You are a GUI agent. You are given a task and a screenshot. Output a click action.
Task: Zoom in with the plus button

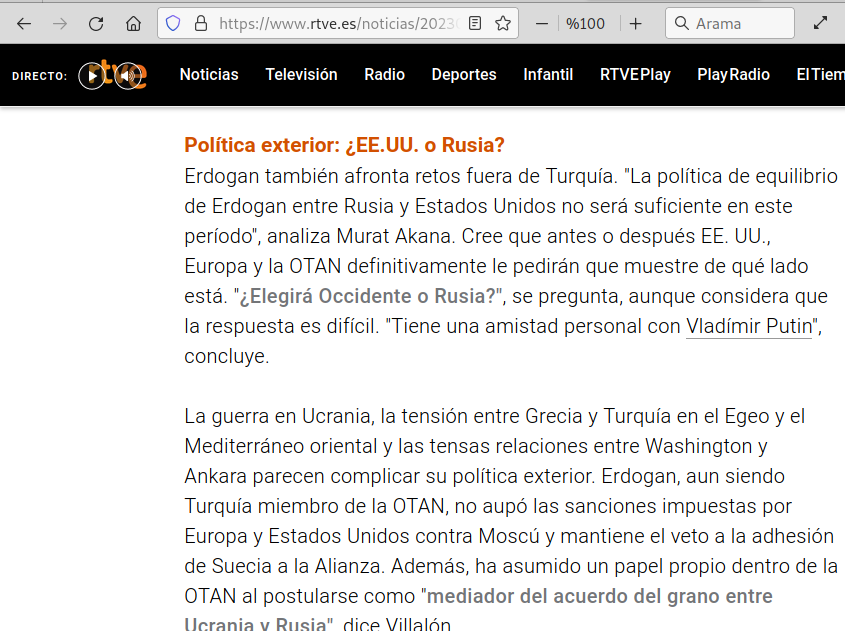(x=635, y=23)
